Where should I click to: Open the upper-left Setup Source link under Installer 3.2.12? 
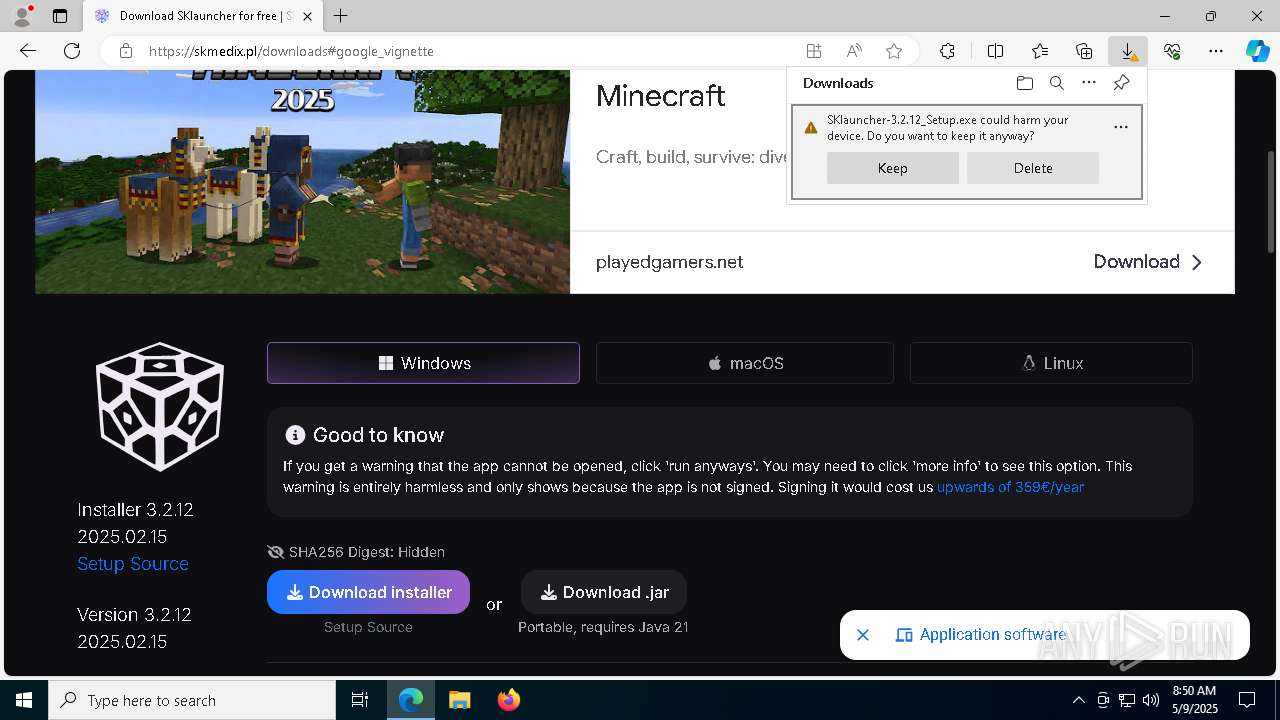(133, 564)
